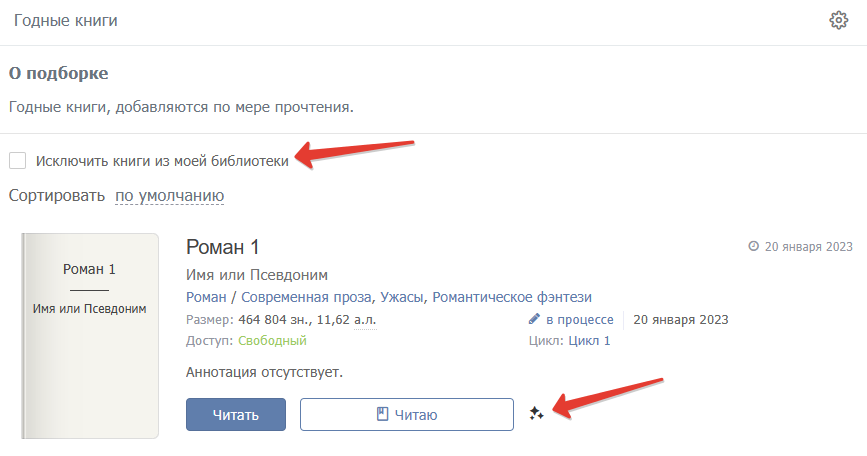Viewport: 867px width, 456px height.
Task: Click the clock icon beside the top-right date
Action: [753, 246]
